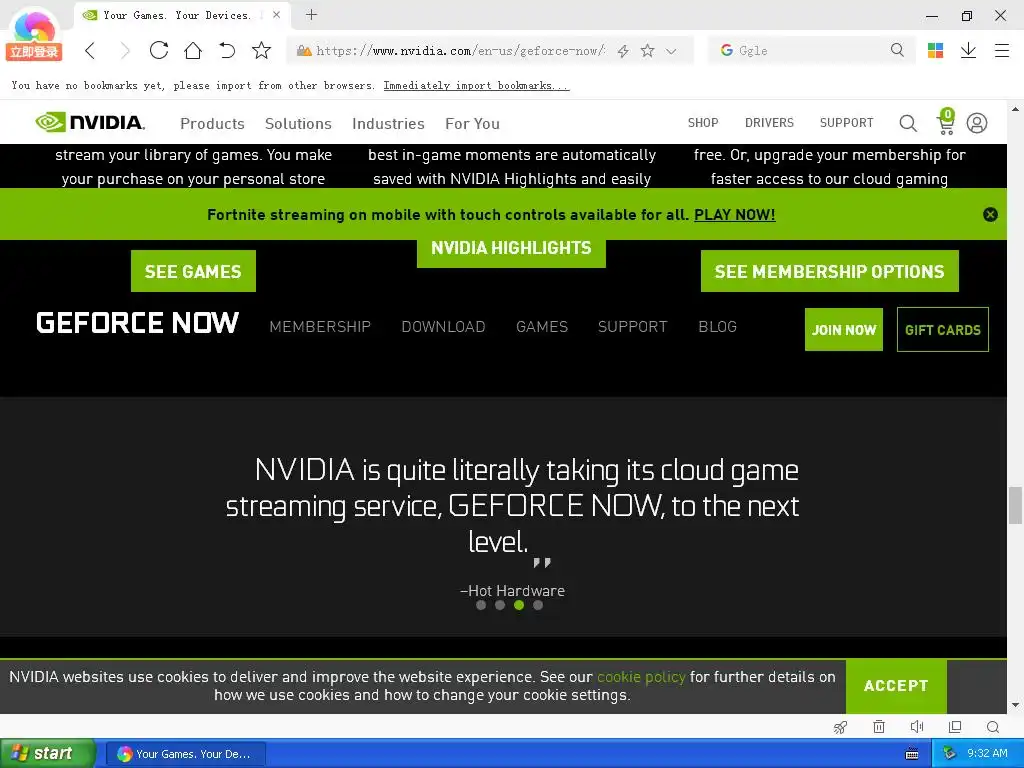Click the search magnifier in Google search box
The height and width of the screenshot is (768, 1024).
click(x=897, y=50)
